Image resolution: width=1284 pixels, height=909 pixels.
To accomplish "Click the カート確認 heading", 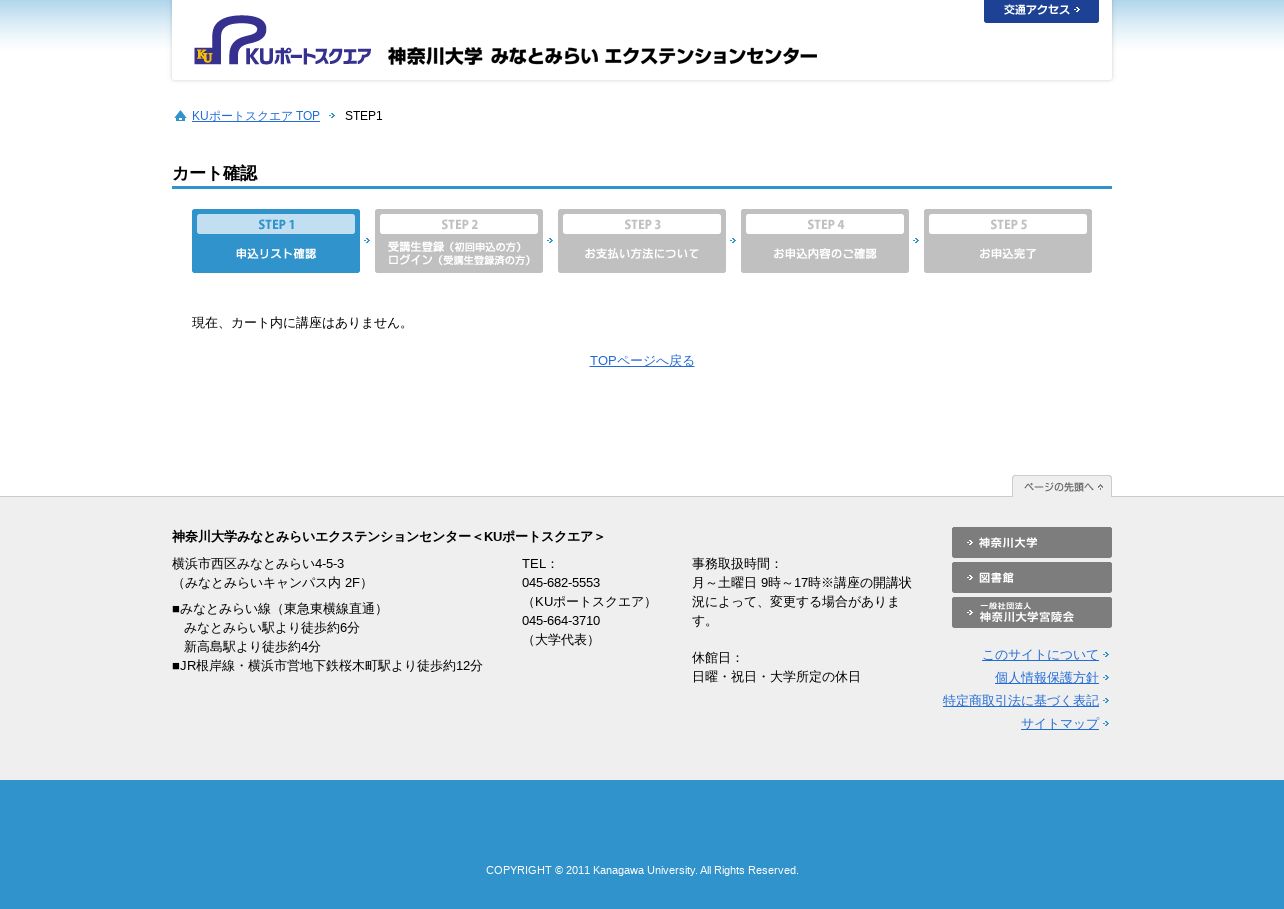I will [x=214, y=173].
